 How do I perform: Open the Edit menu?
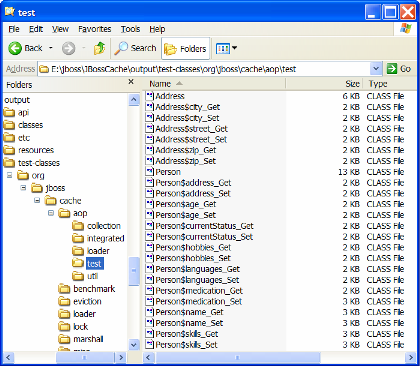(x=36, y=29)
